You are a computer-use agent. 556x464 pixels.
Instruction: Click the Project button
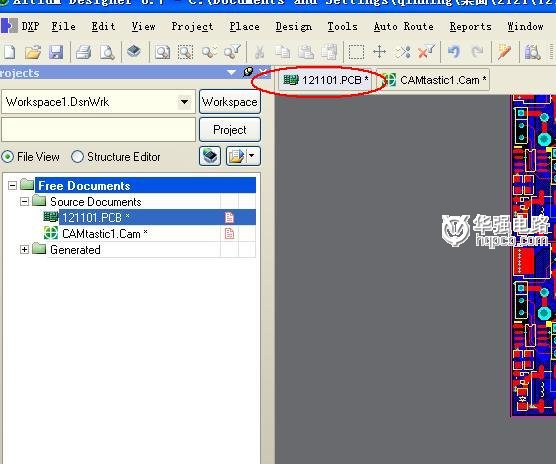(x=230, y=130)
